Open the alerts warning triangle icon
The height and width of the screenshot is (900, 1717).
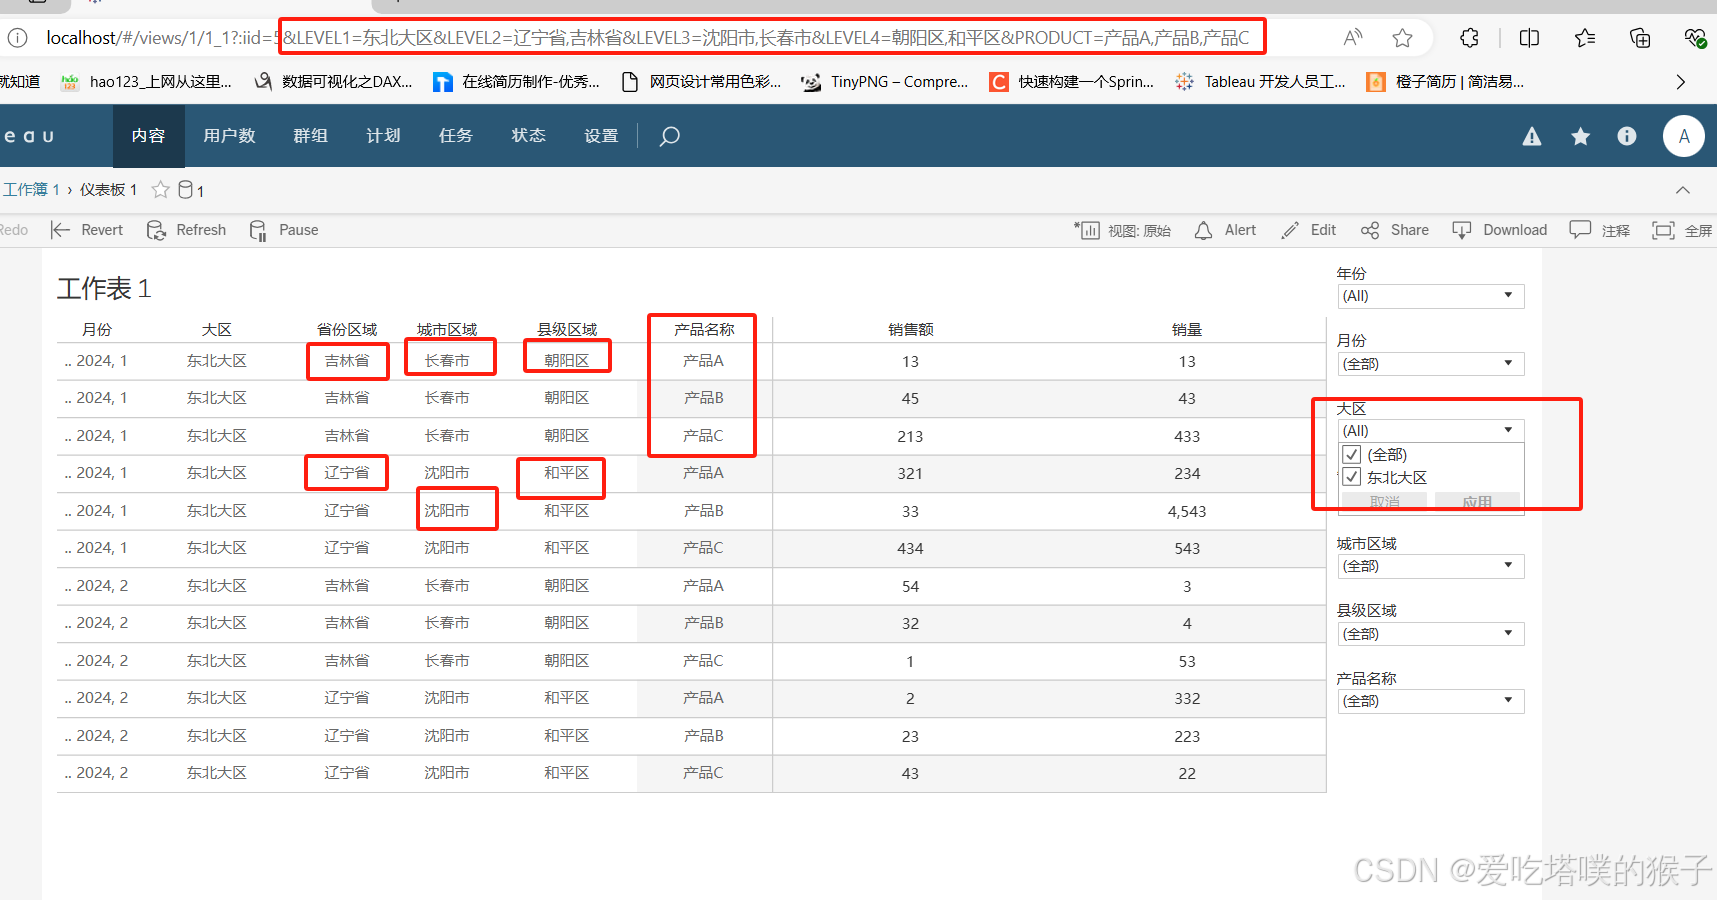tap(1532, 137)
